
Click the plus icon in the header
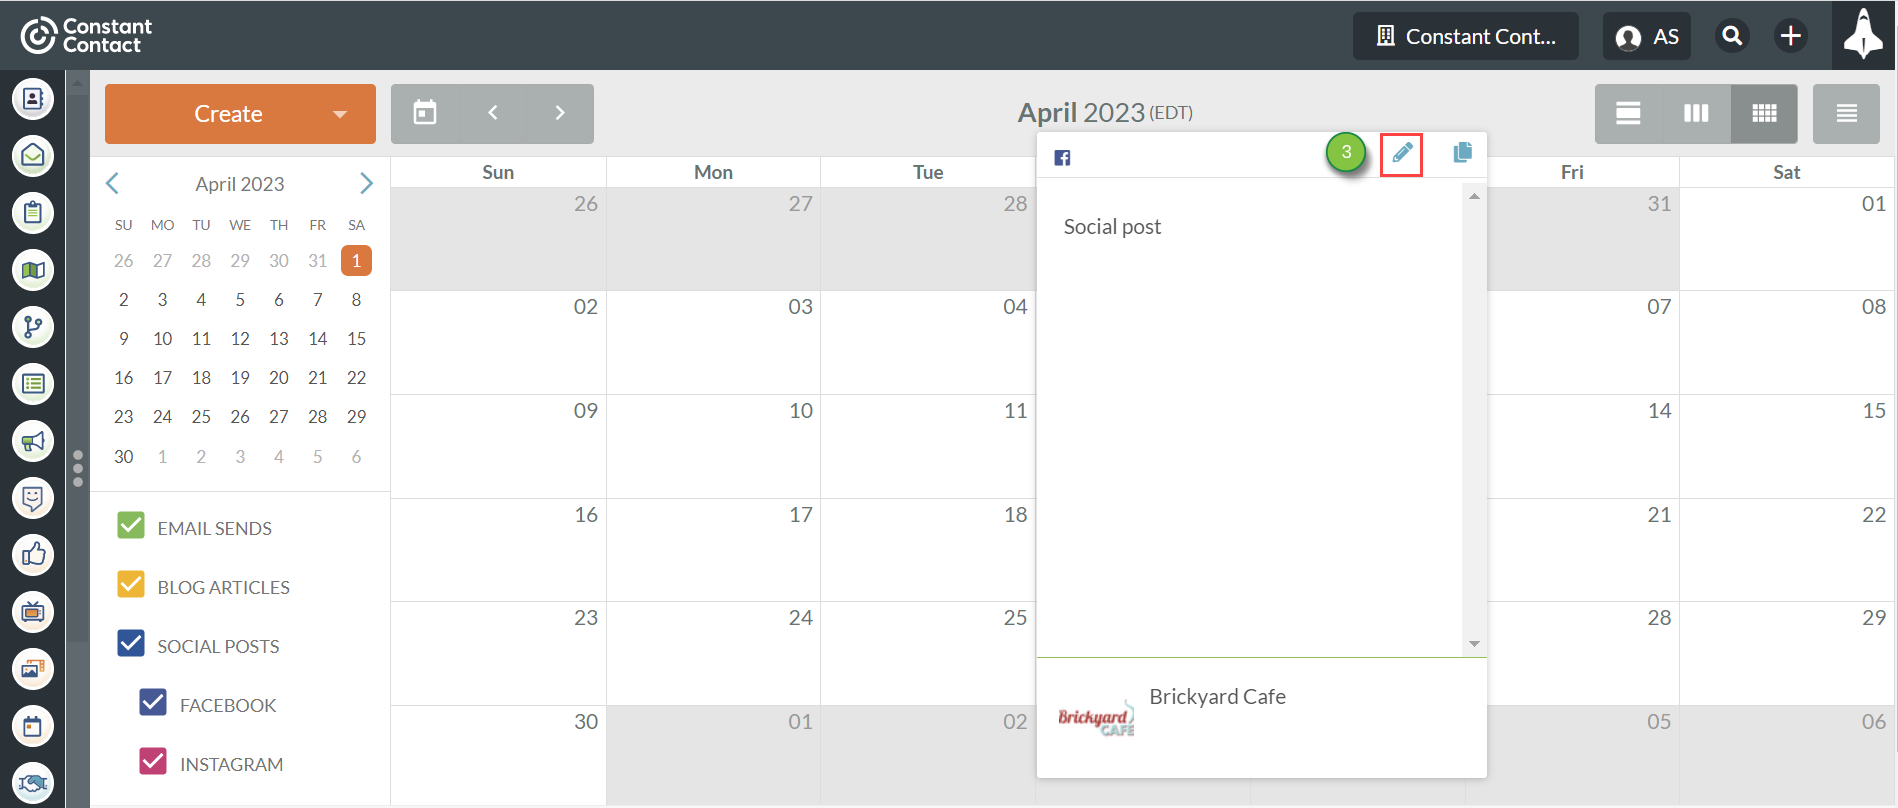coord(1790,36)
